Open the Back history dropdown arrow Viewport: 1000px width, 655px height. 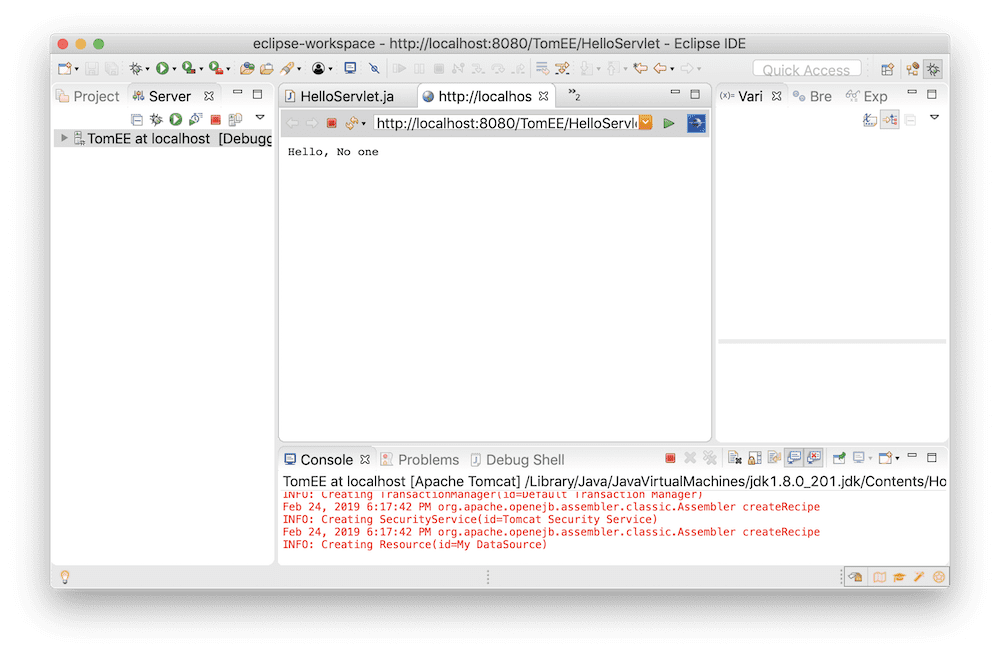[672, 69]
